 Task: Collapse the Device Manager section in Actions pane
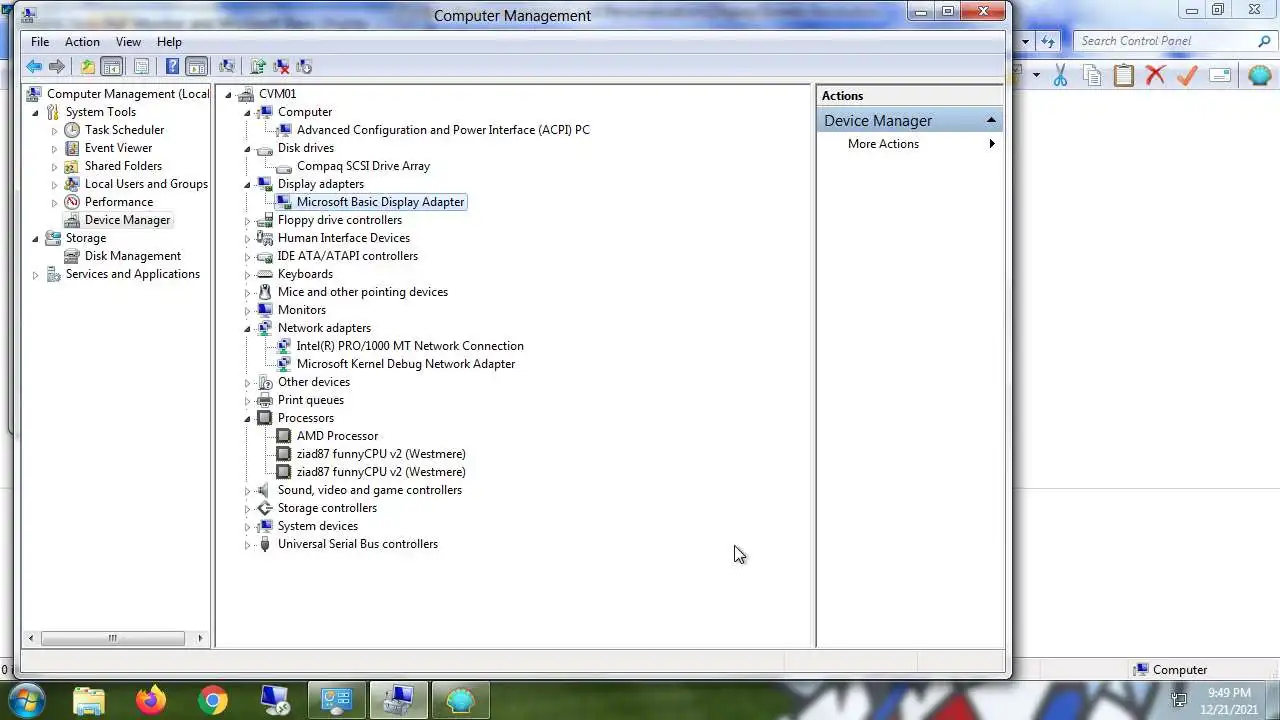click(x=991, y=120)
